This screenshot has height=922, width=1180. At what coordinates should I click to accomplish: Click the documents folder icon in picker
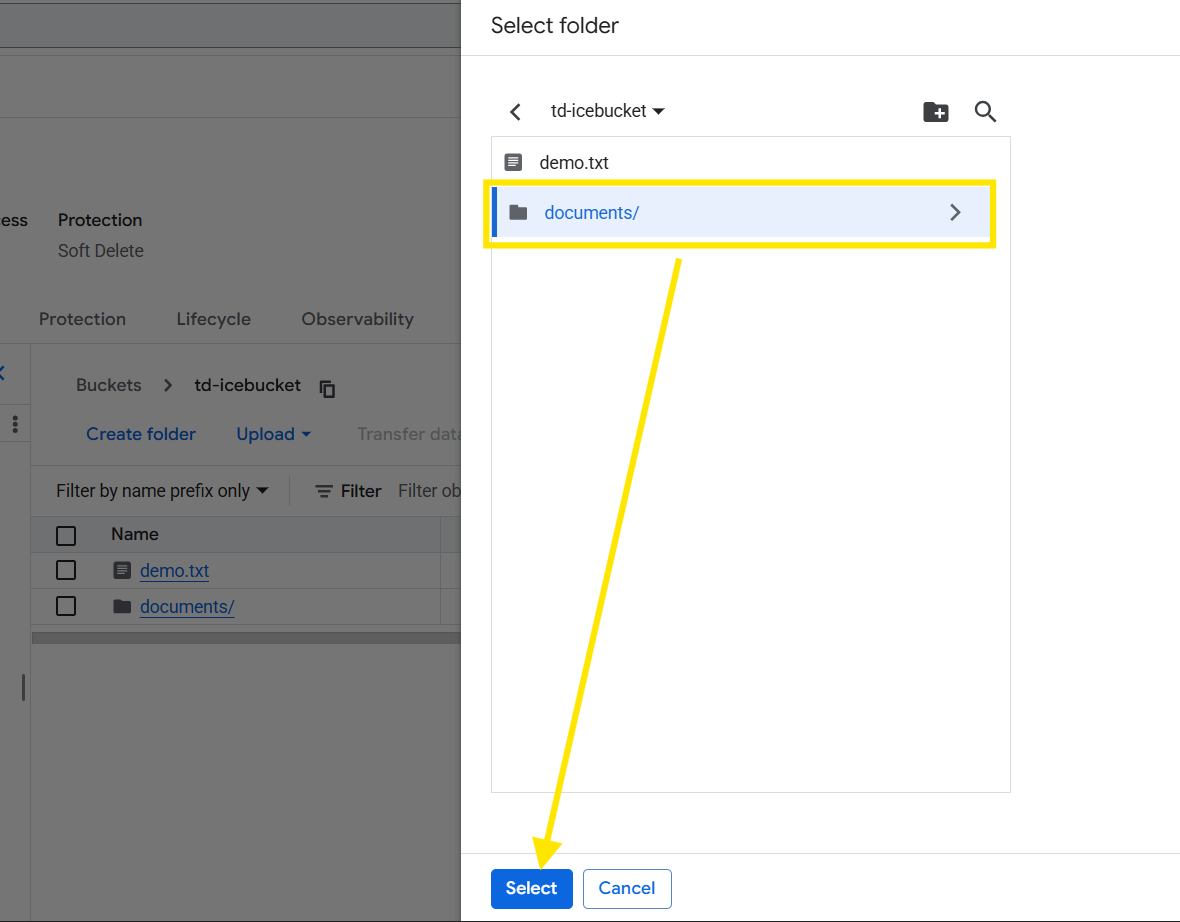tap(518, 212)
